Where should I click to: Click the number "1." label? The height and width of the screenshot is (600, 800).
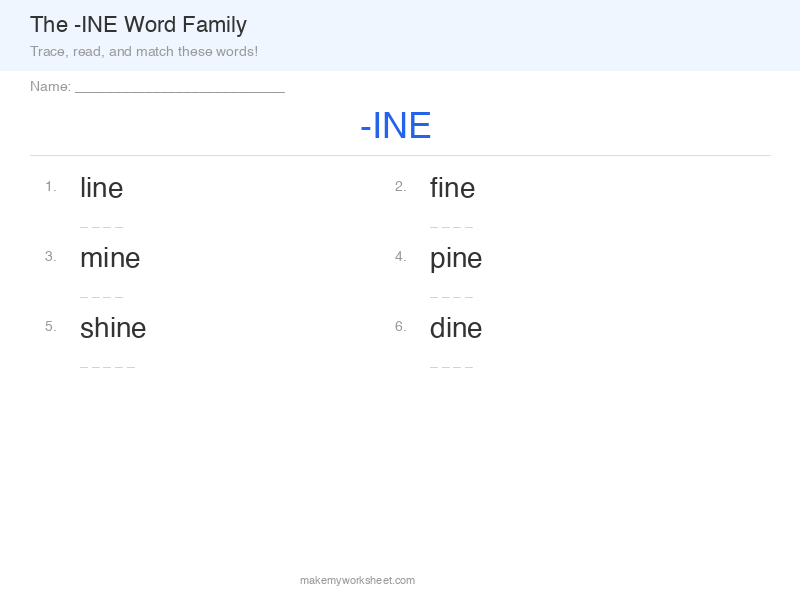click(48, 185)
